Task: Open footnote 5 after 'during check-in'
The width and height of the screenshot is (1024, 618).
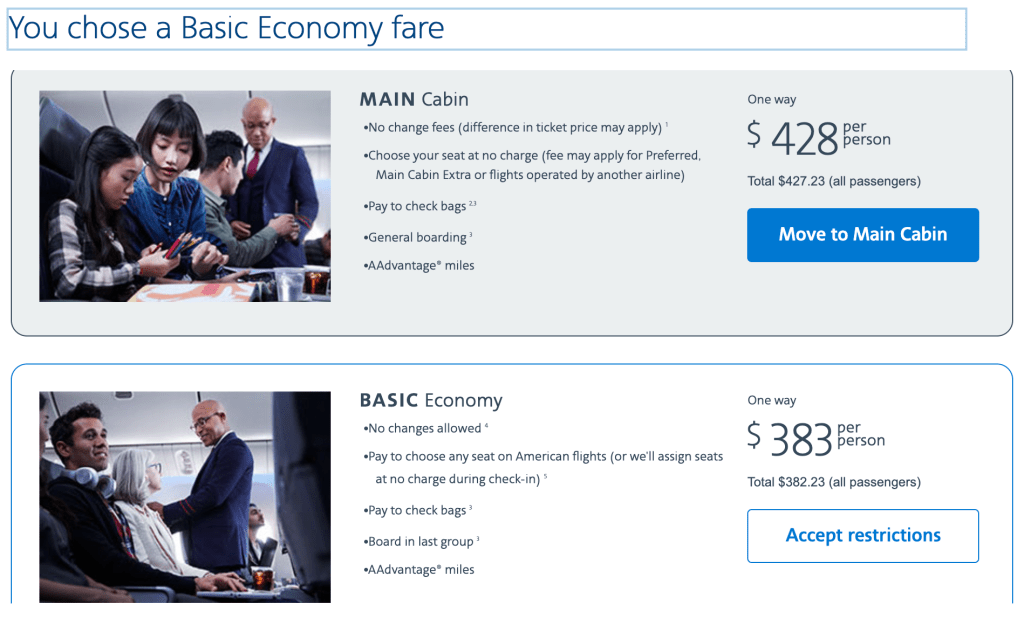Action: click(x=545, y=477)
